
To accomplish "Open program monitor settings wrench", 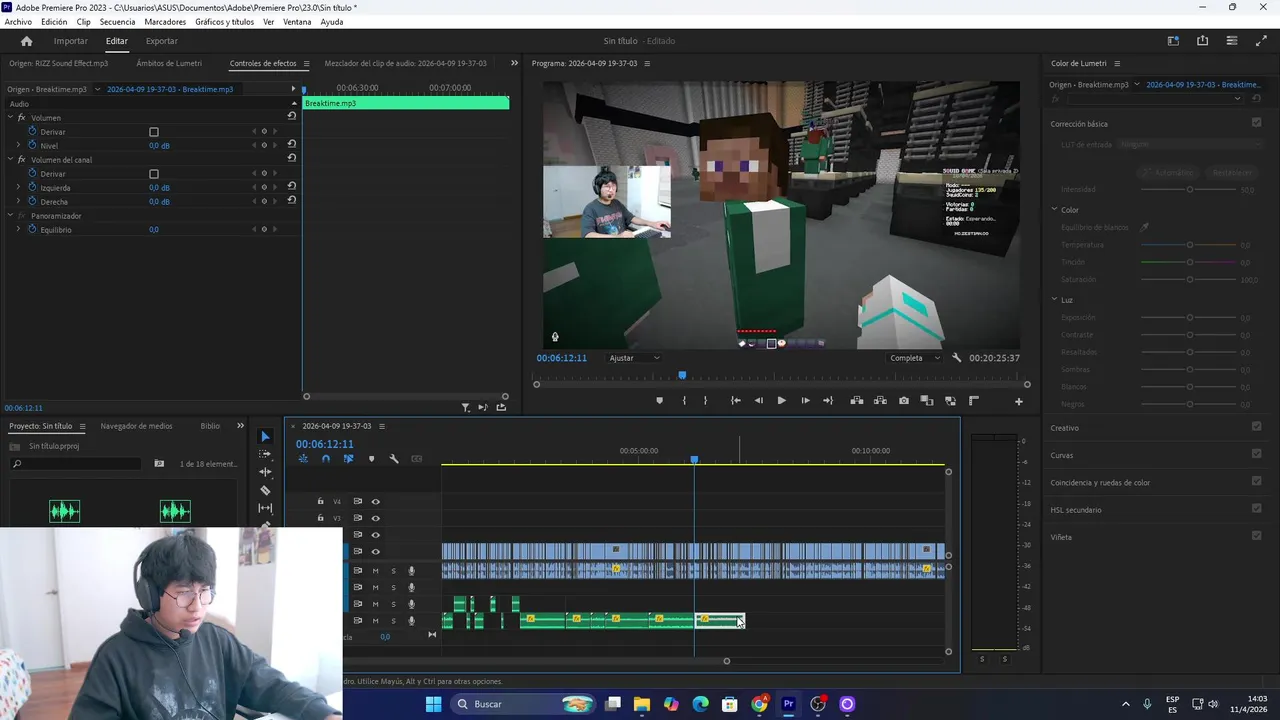I will point(957,358).
